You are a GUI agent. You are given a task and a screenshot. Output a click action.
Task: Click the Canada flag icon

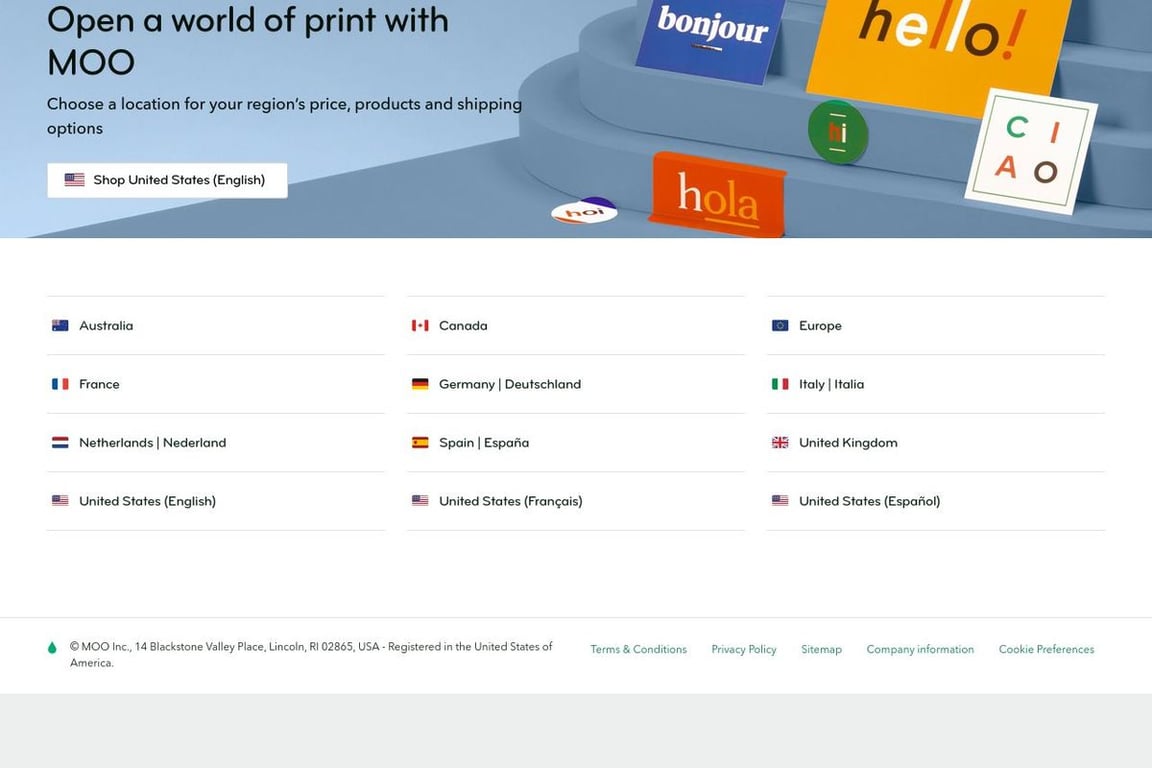[420, 326]
